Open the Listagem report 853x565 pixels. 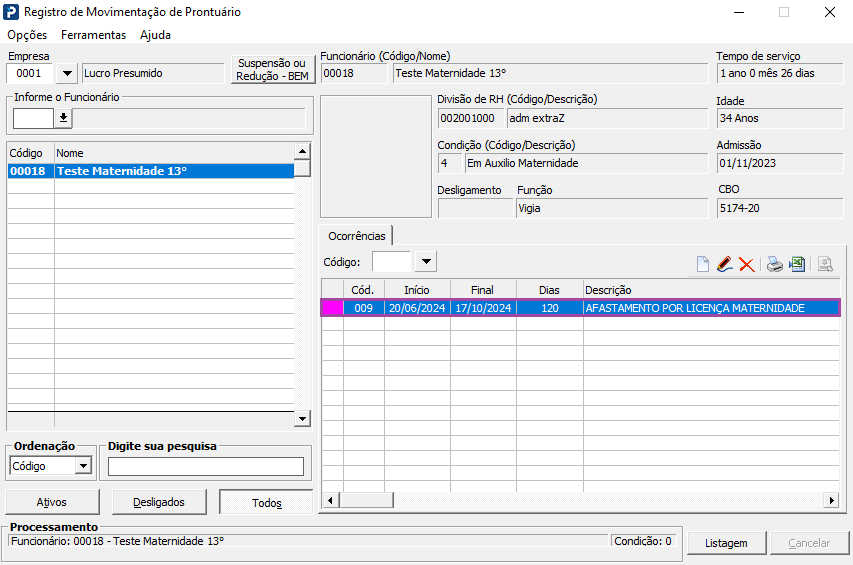[x=726, y=543]
